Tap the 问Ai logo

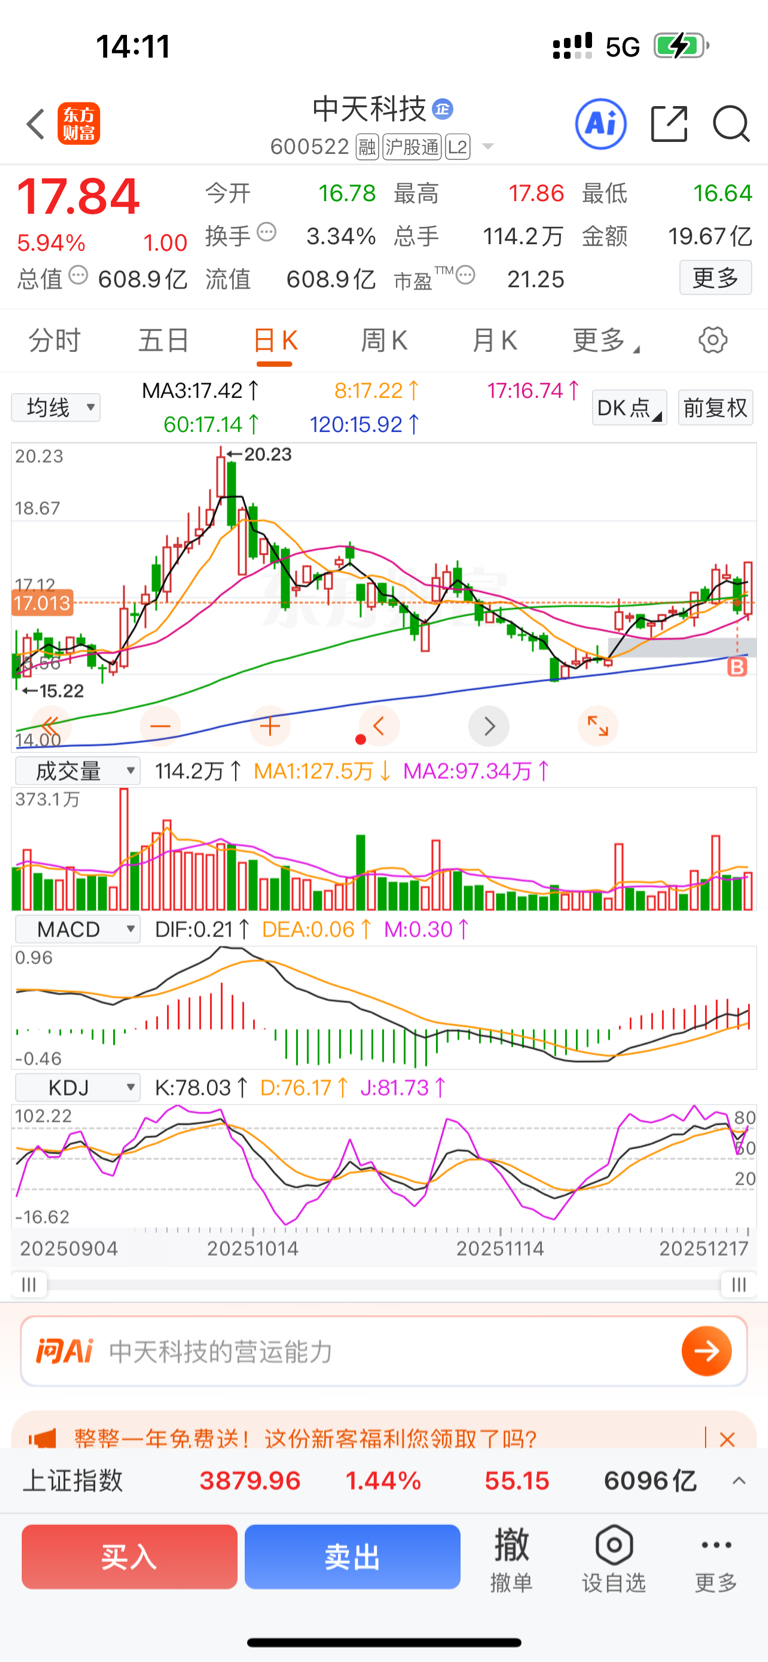[64, 1352]
